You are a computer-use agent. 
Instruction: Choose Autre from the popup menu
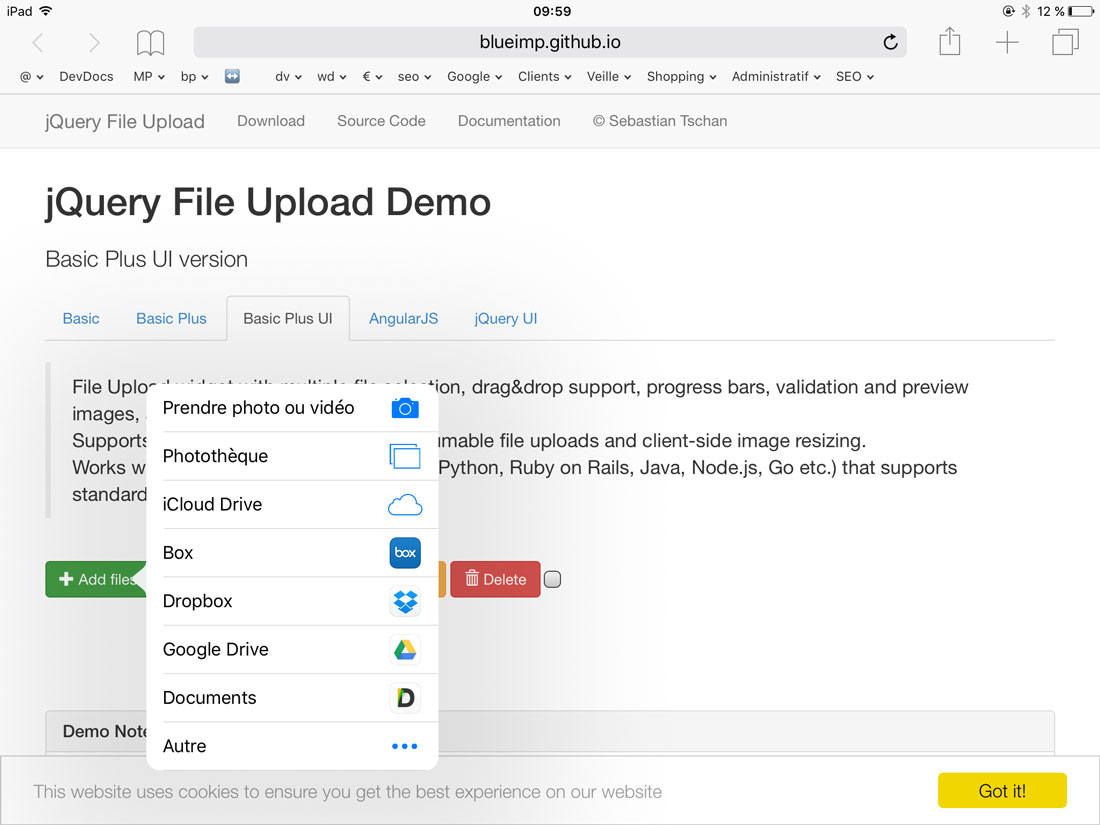pos(293,746)
